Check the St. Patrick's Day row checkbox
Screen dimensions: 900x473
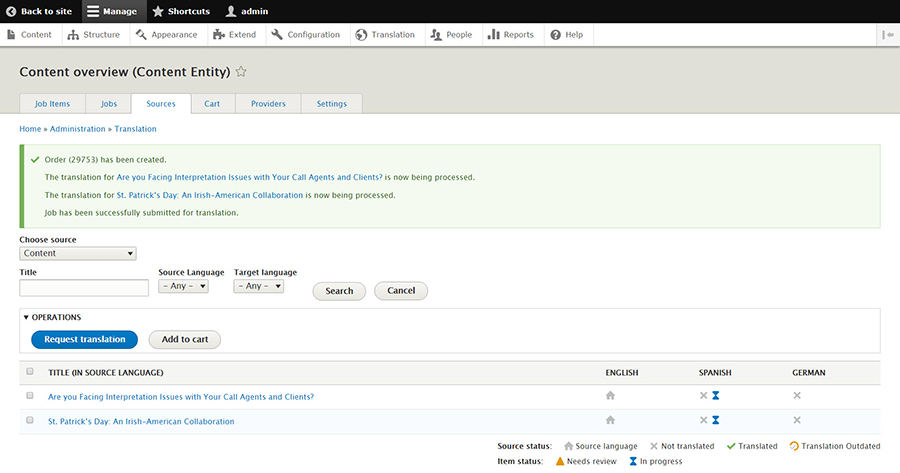(30, 420)
